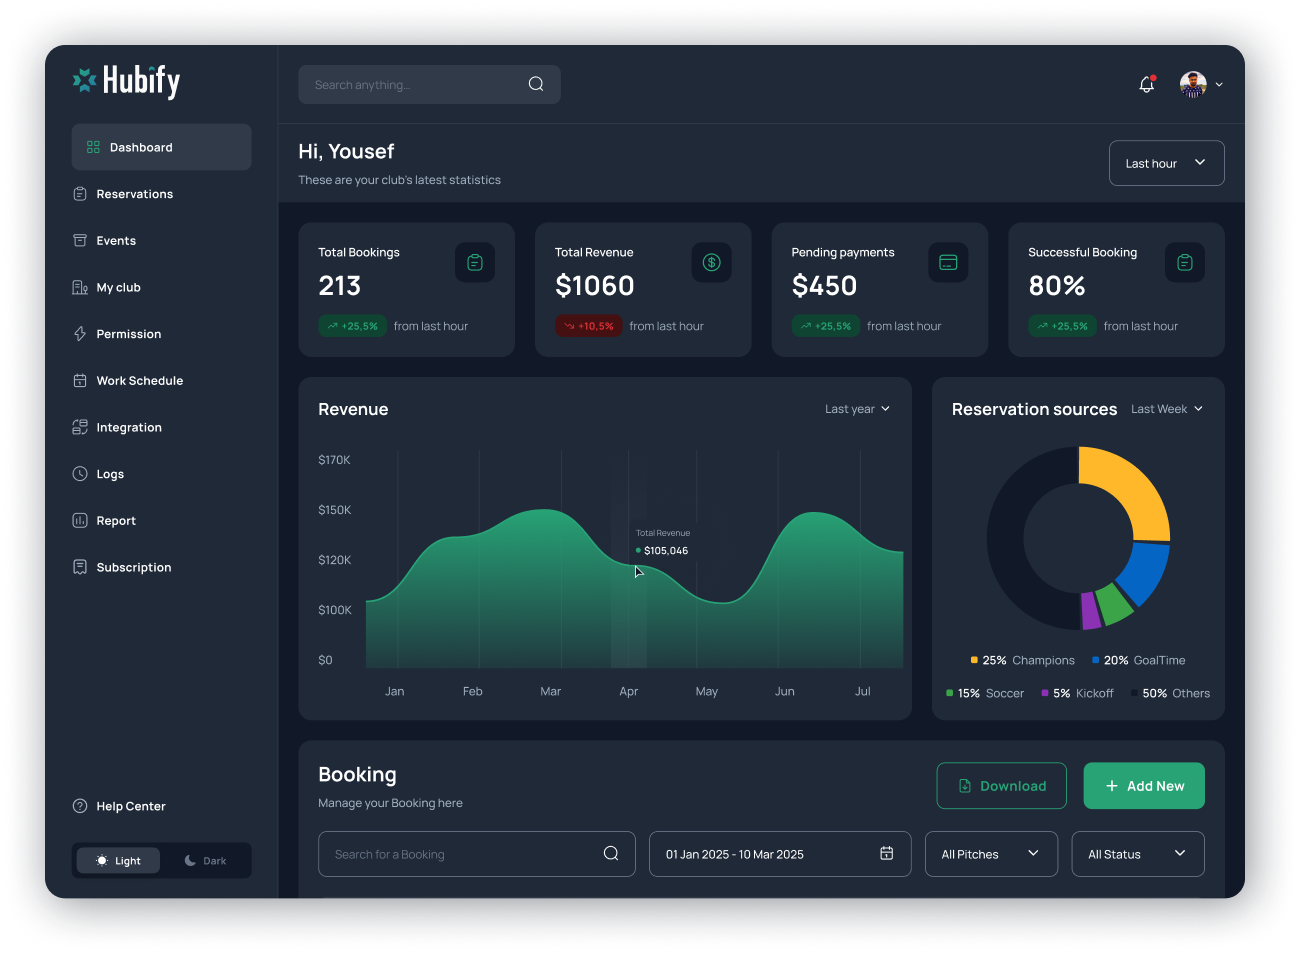The width and height of the screenshot is (1300, 954).
Task: Toggle the calendar icon in the Booking date field
Action: [886, 853]
